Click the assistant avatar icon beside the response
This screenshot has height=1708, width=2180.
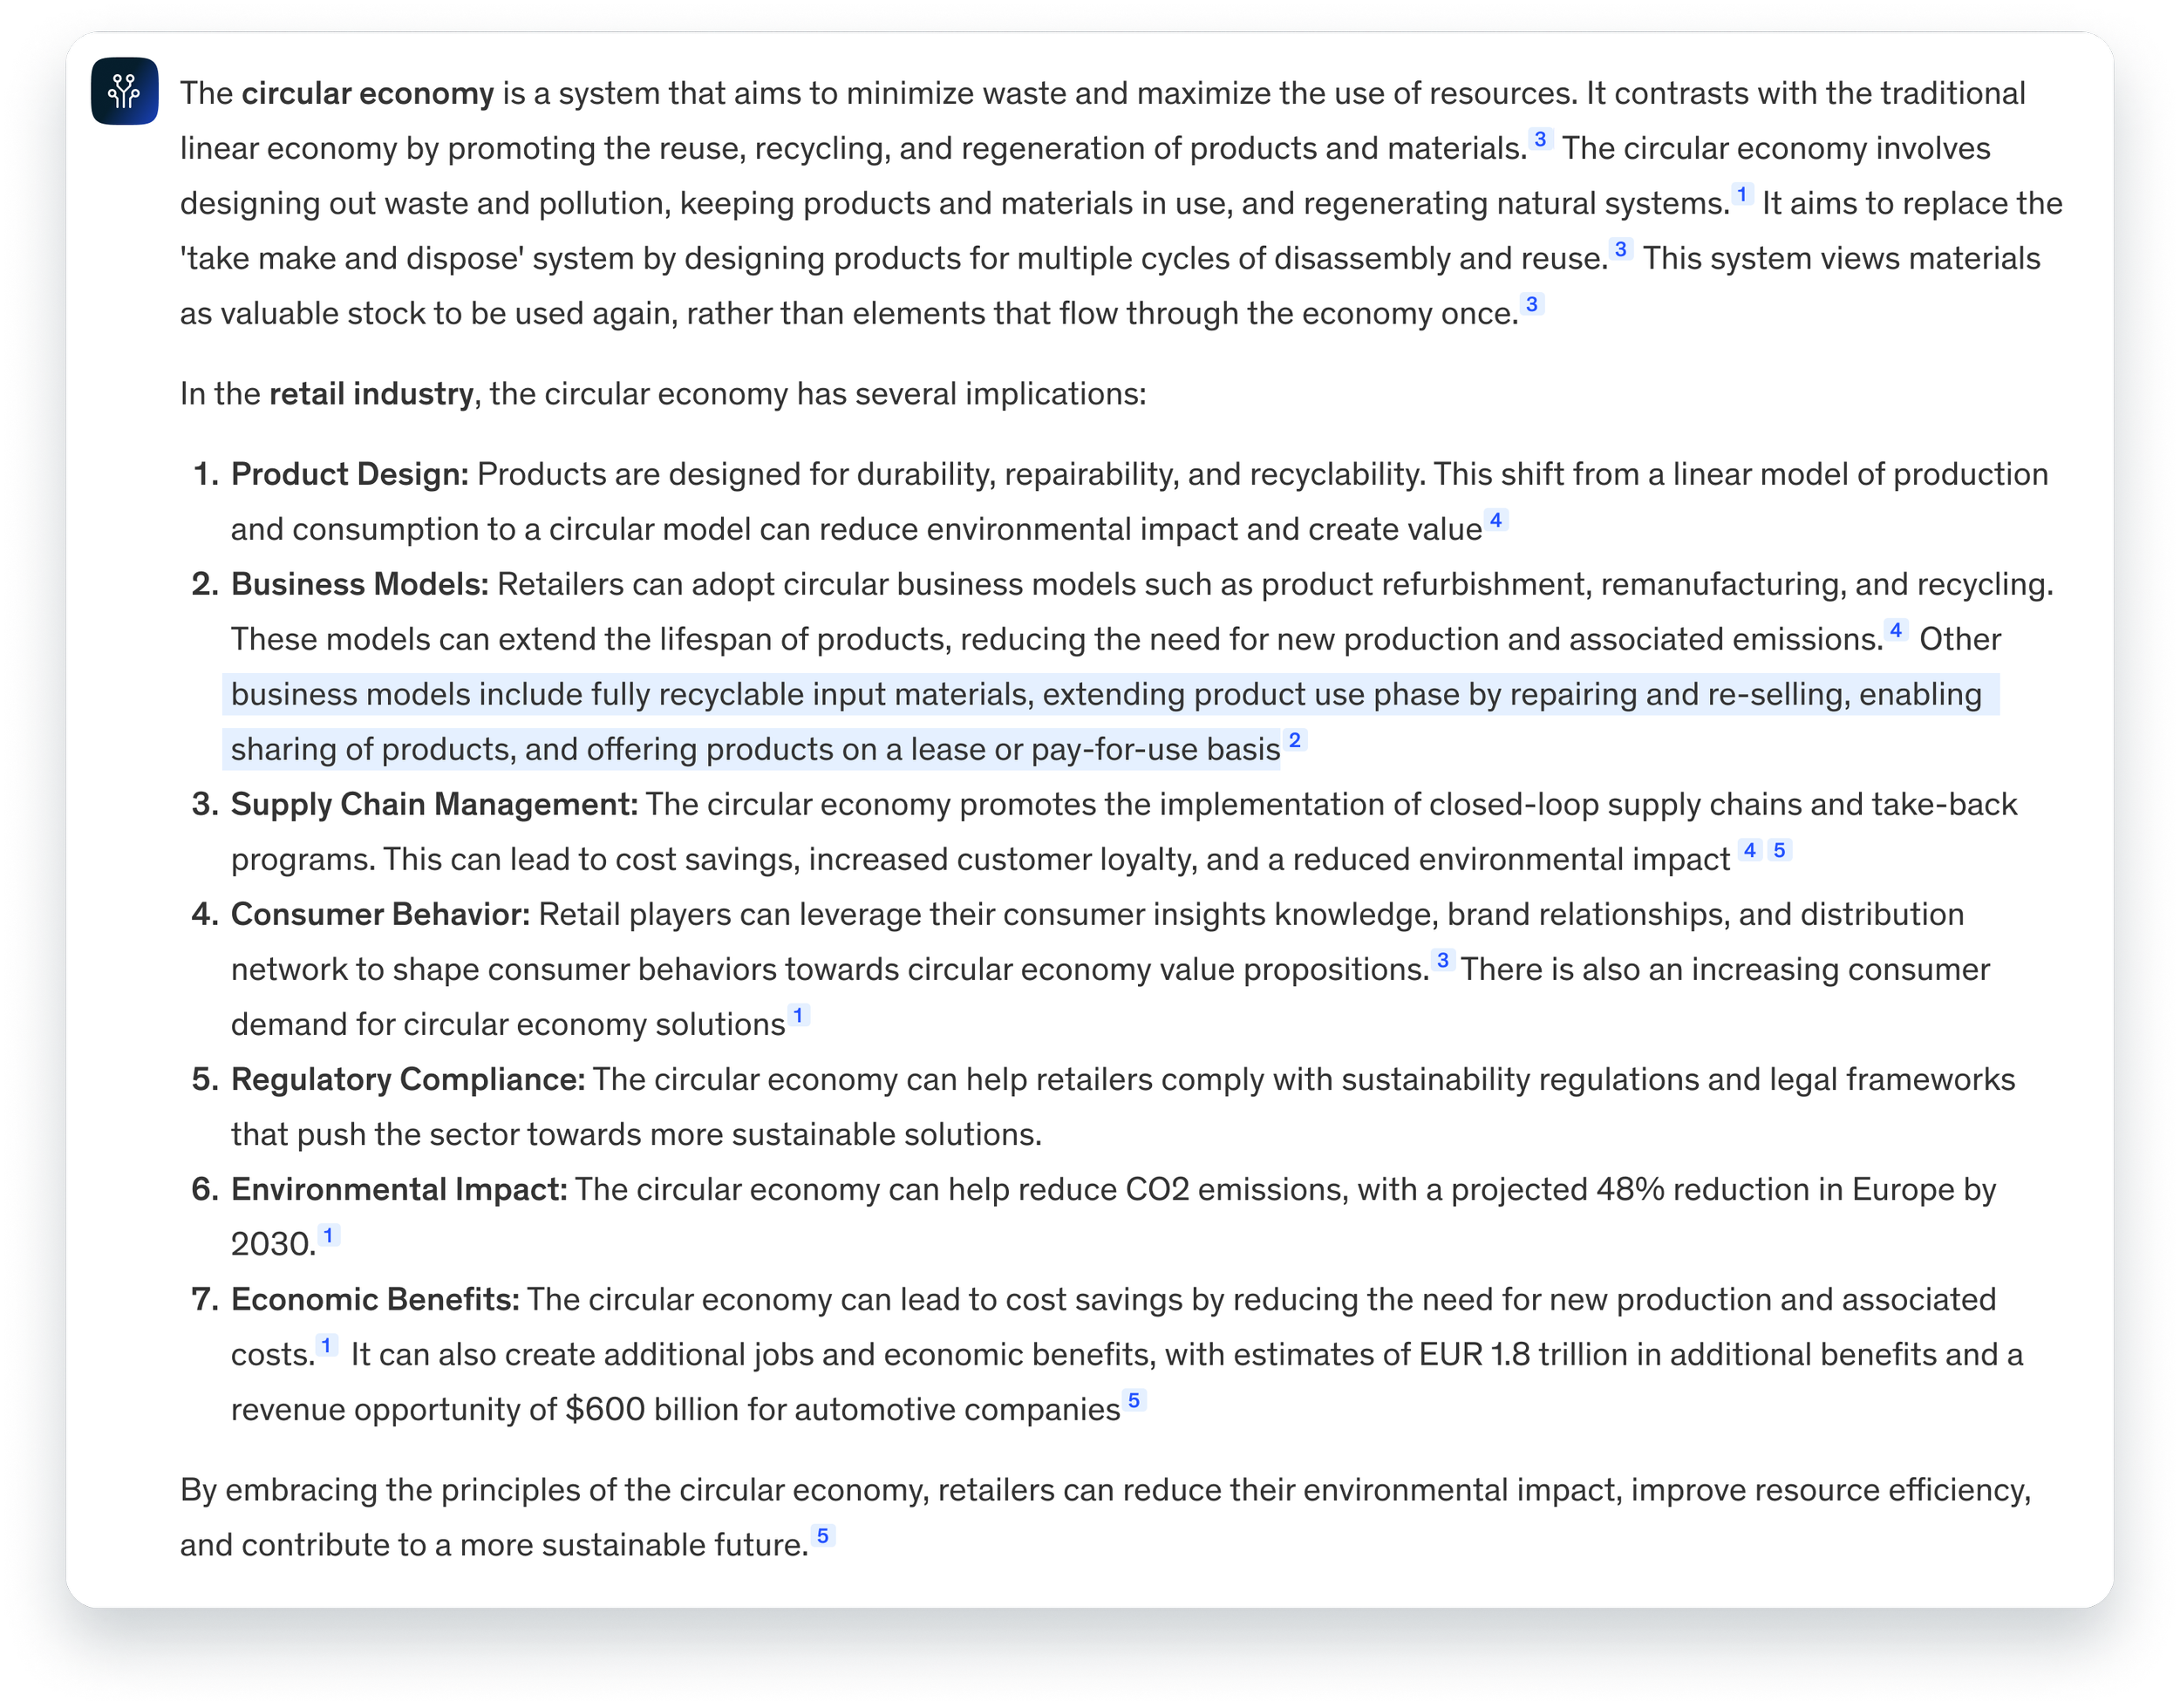coord(125,91)
